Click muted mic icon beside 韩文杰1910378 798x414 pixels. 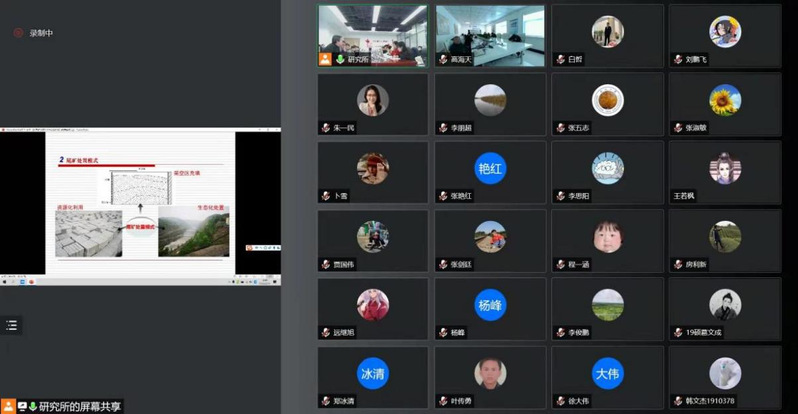click(x=676, y=401)
